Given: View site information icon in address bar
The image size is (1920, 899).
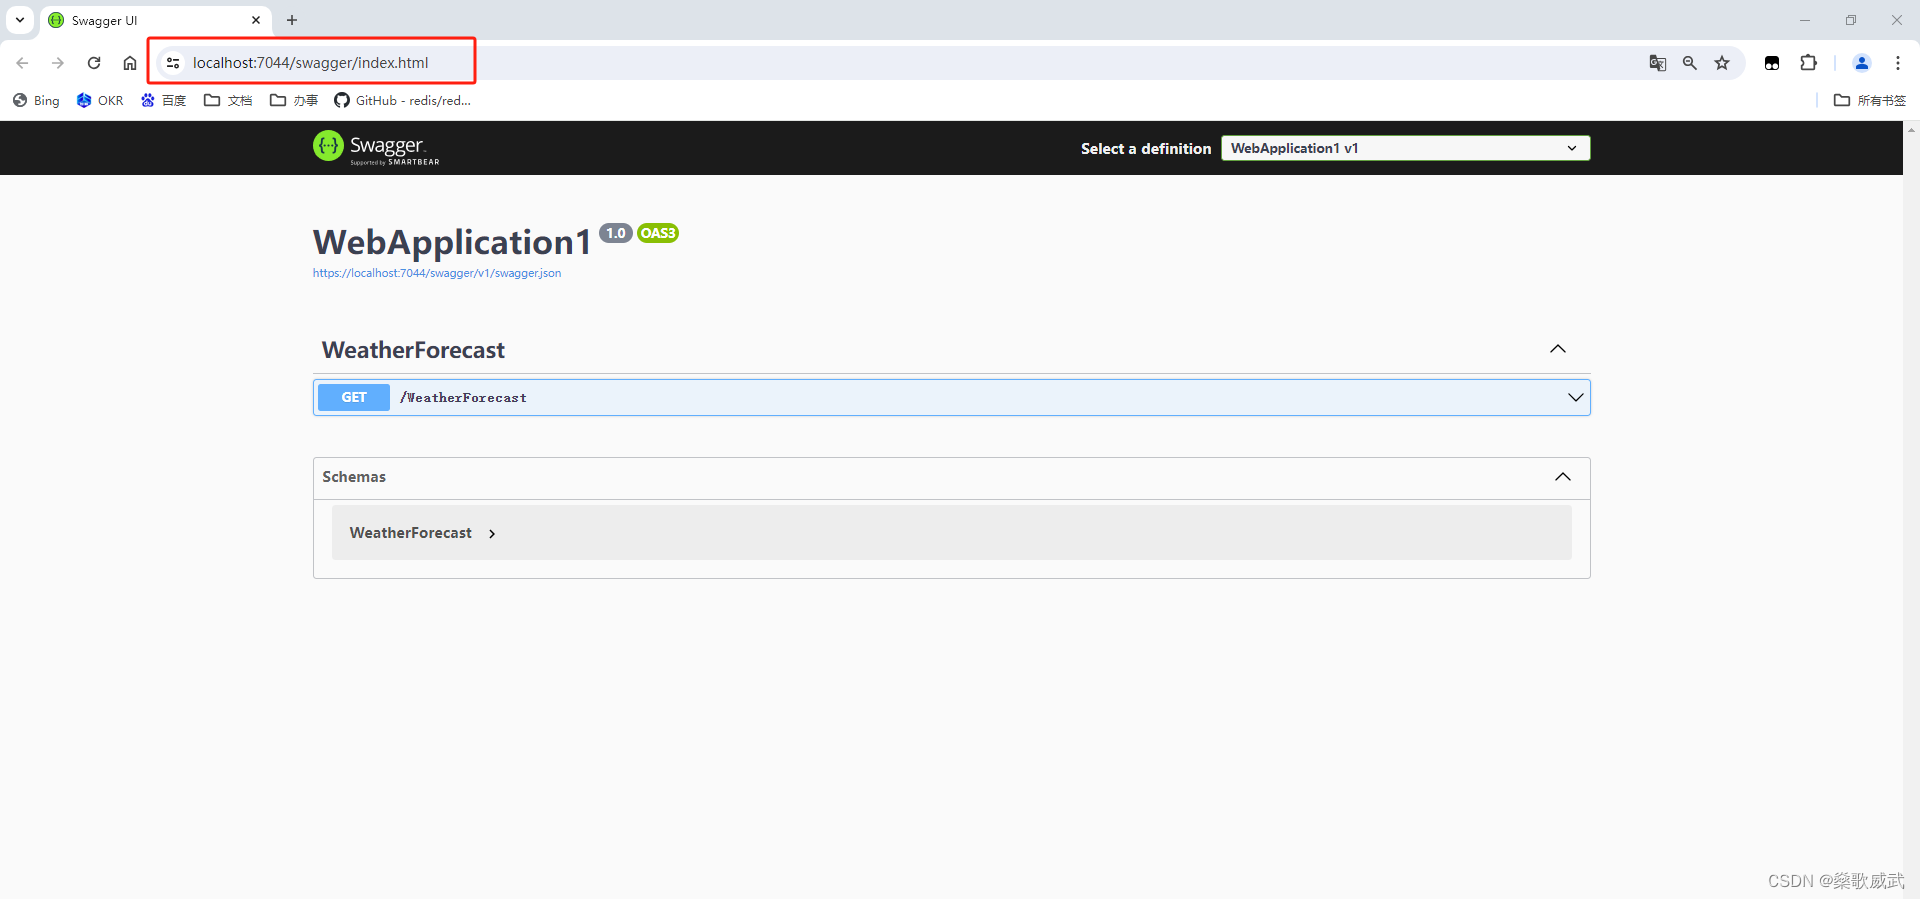Looking at the screenshot, I should point(173,63).
